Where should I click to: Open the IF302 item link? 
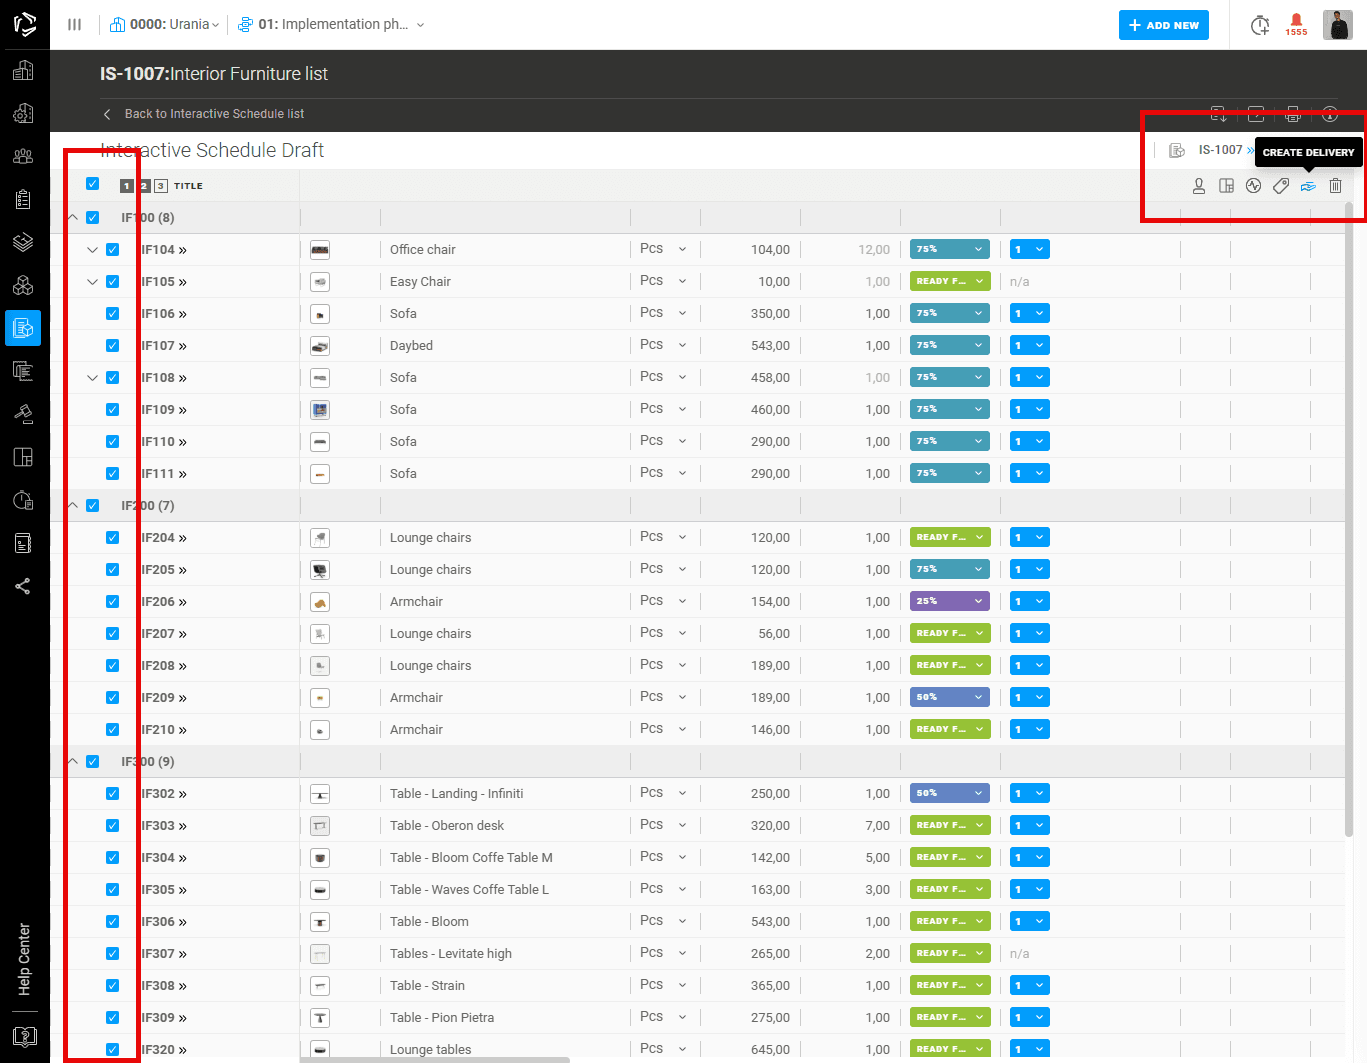(x=164, y=794)
